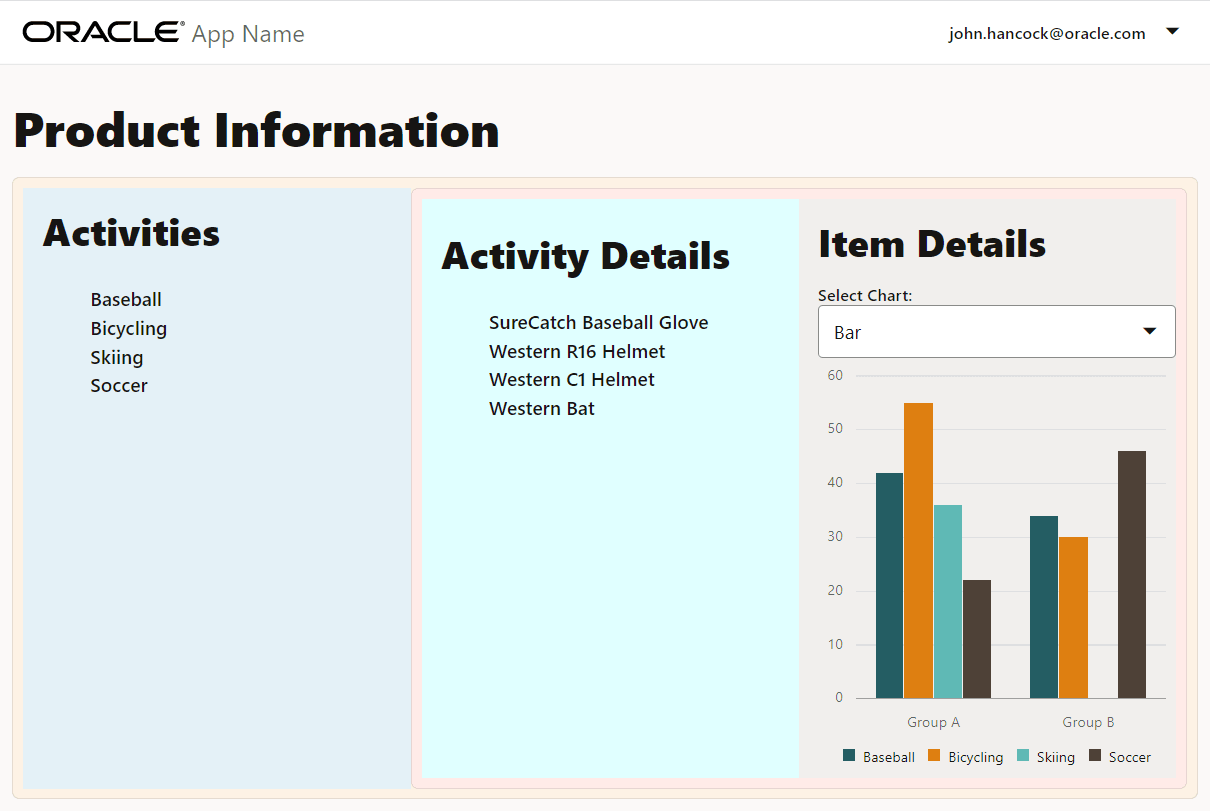1210x811 pixels.
Task: Click Baseball legend swatch
Action: pos(850,756)
